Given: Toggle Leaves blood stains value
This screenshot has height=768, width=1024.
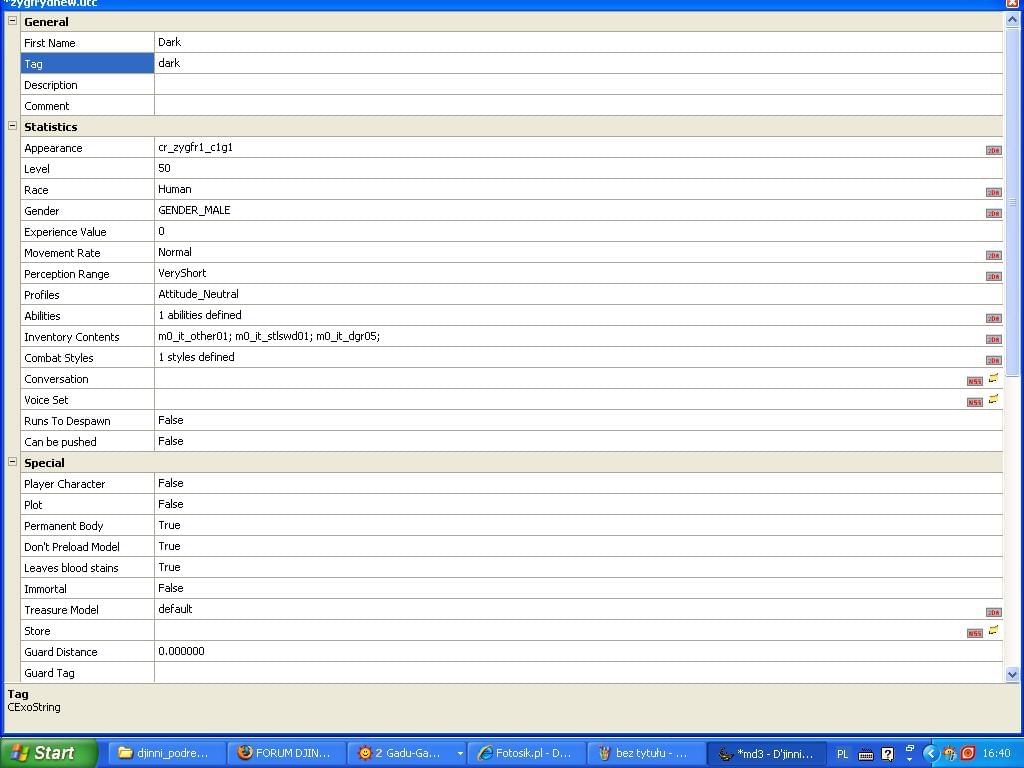Looking at the screenshot, I should (x=578, y=568).
